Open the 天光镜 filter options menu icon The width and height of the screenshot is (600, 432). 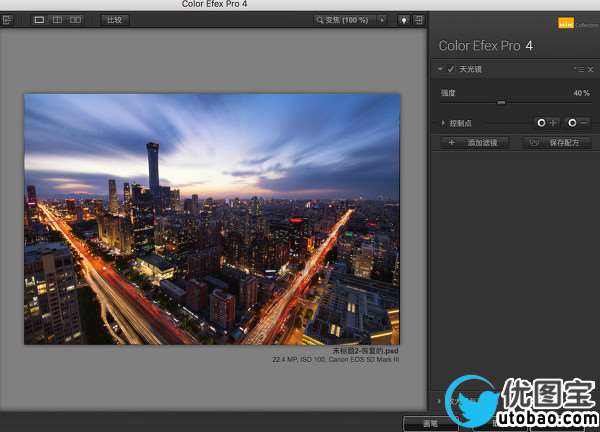[x=579, y=69]
